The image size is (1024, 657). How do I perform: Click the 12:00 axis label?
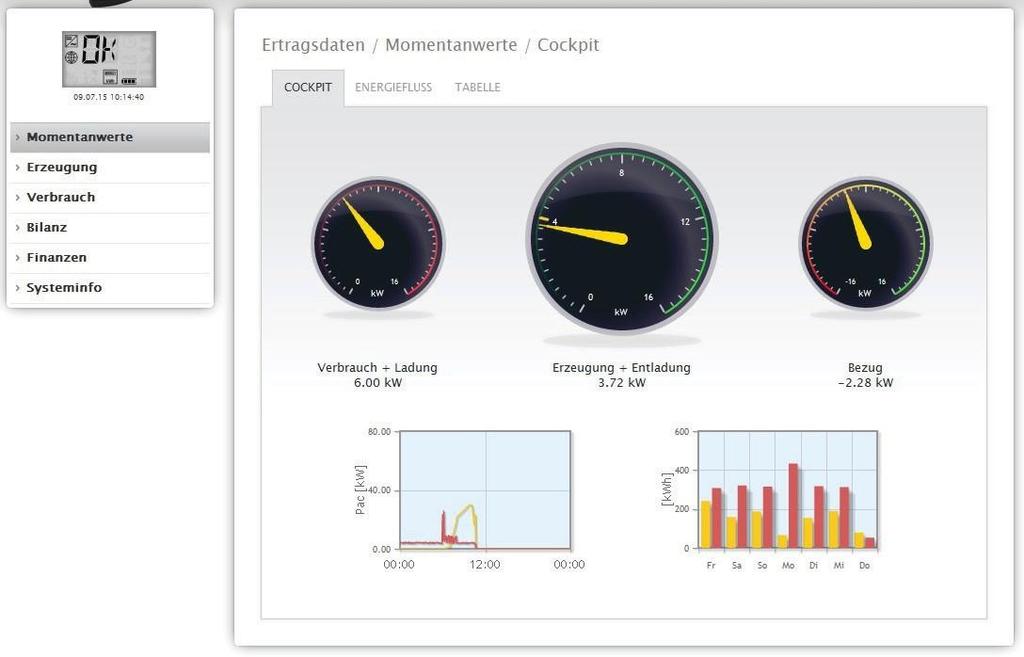pyautogui.click(x=485, y=564)
